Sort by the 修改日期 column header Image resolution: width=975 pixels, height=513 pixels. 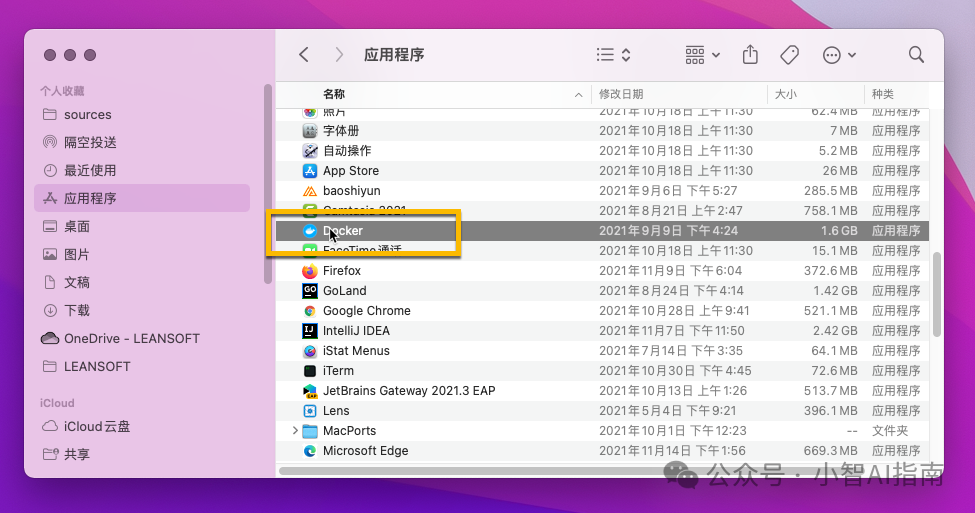point(621,94)
